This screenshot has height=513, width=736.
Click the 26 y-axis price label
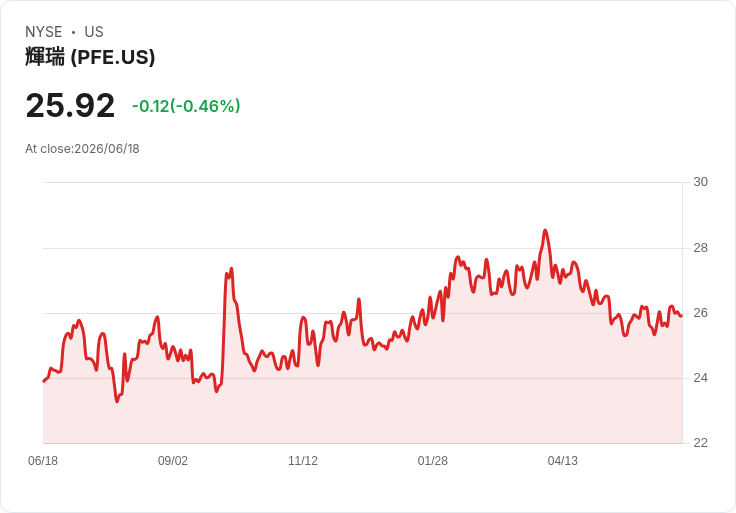click(700, 313)
